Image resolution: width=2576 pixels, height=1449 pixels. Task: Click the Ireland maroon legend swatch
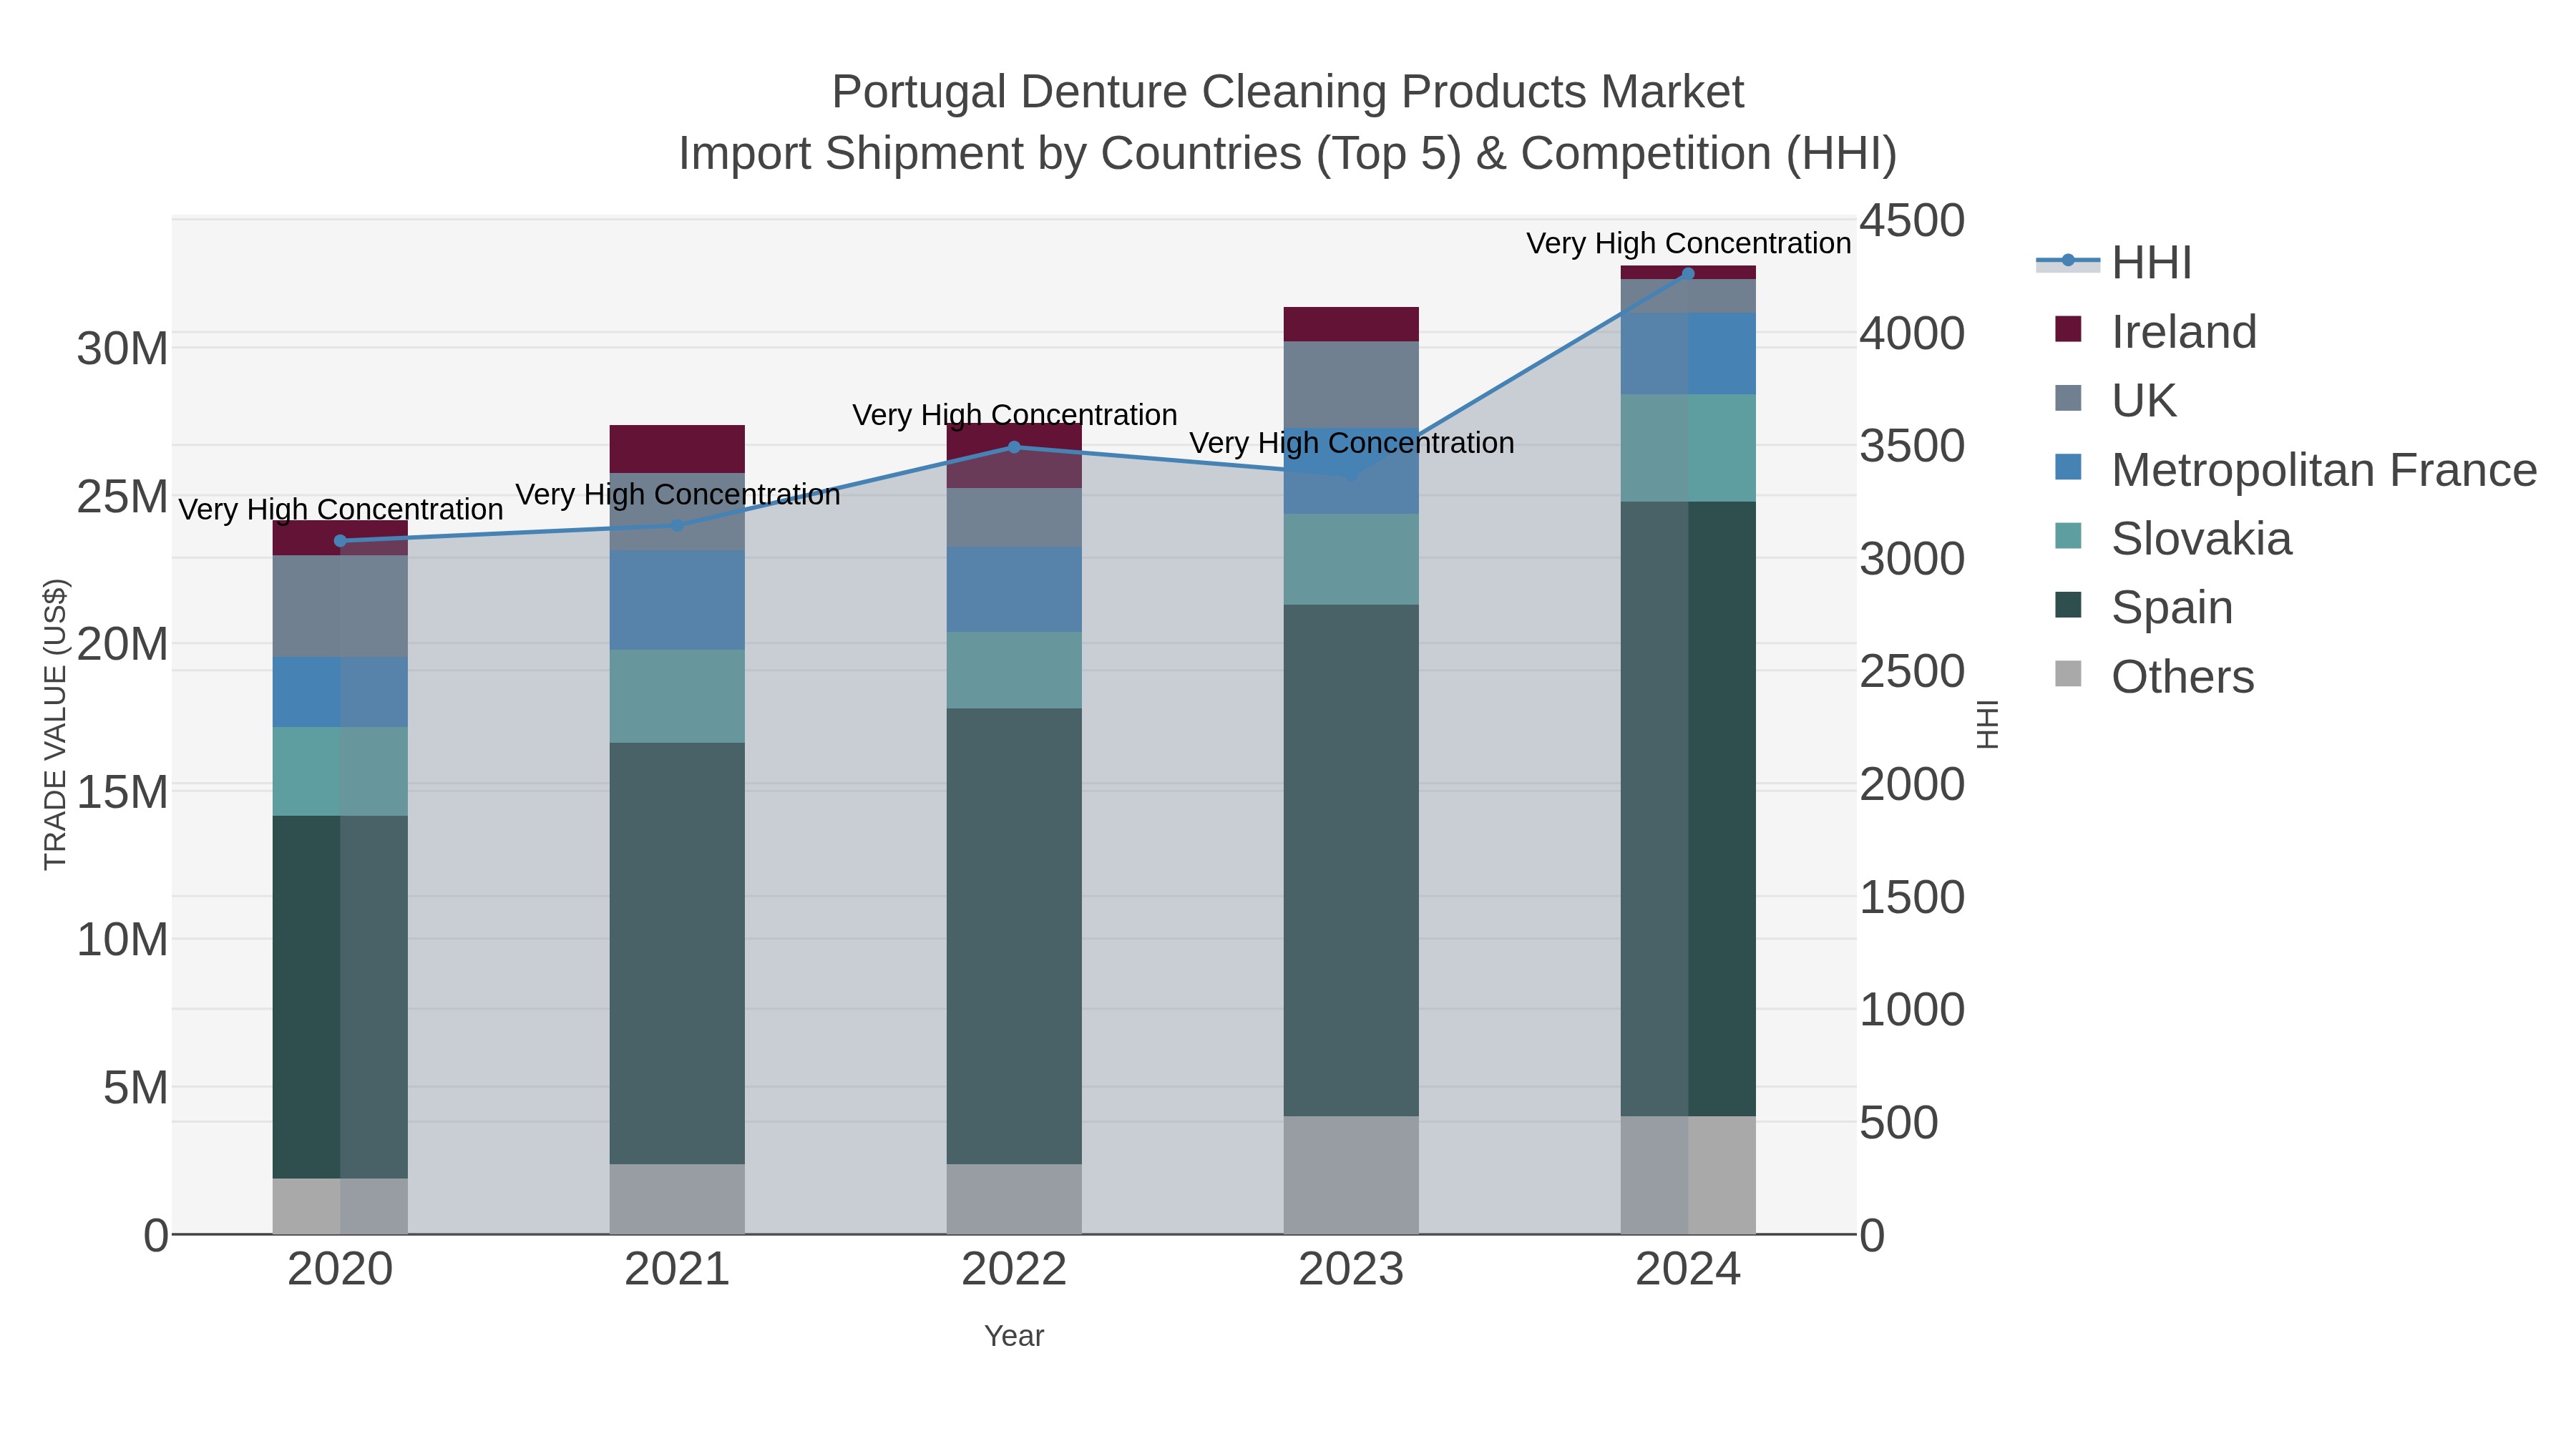click(x=2068, y=329)
